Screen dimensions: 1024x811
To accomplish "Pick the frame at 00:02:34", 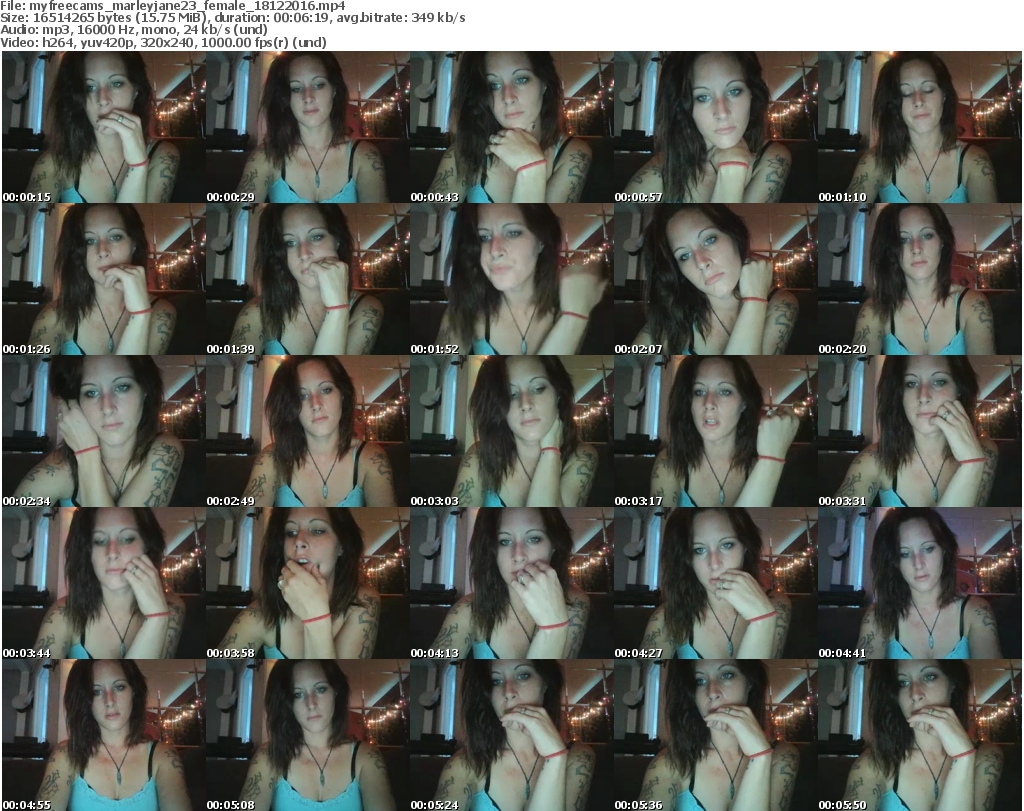I will click(x=104, y=431).
